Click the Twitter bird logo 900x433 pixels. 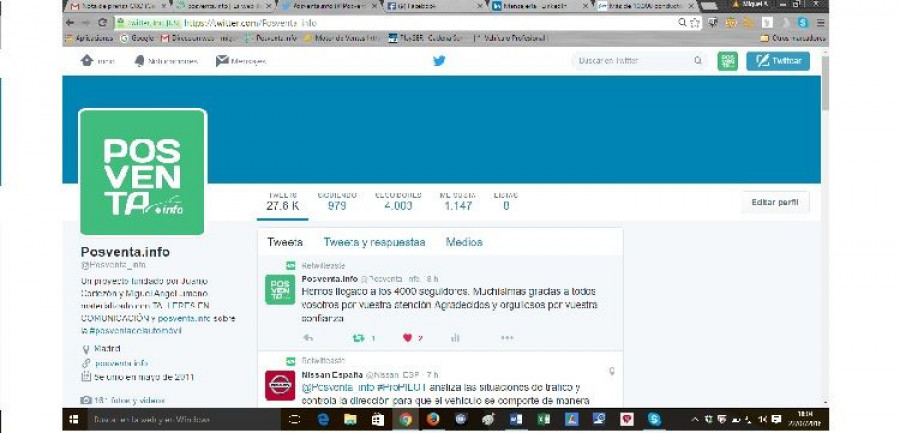coord(439,61)
